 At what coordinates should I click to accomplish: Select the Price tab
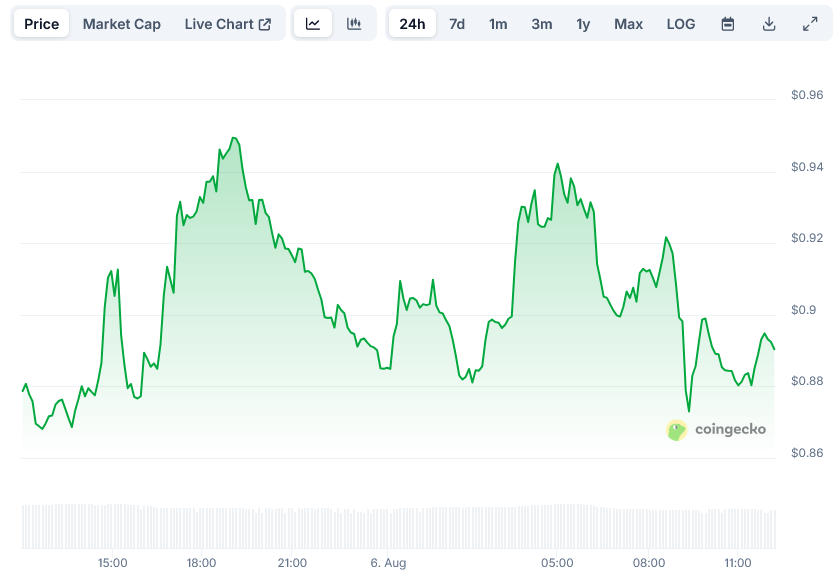click(41, 24)
